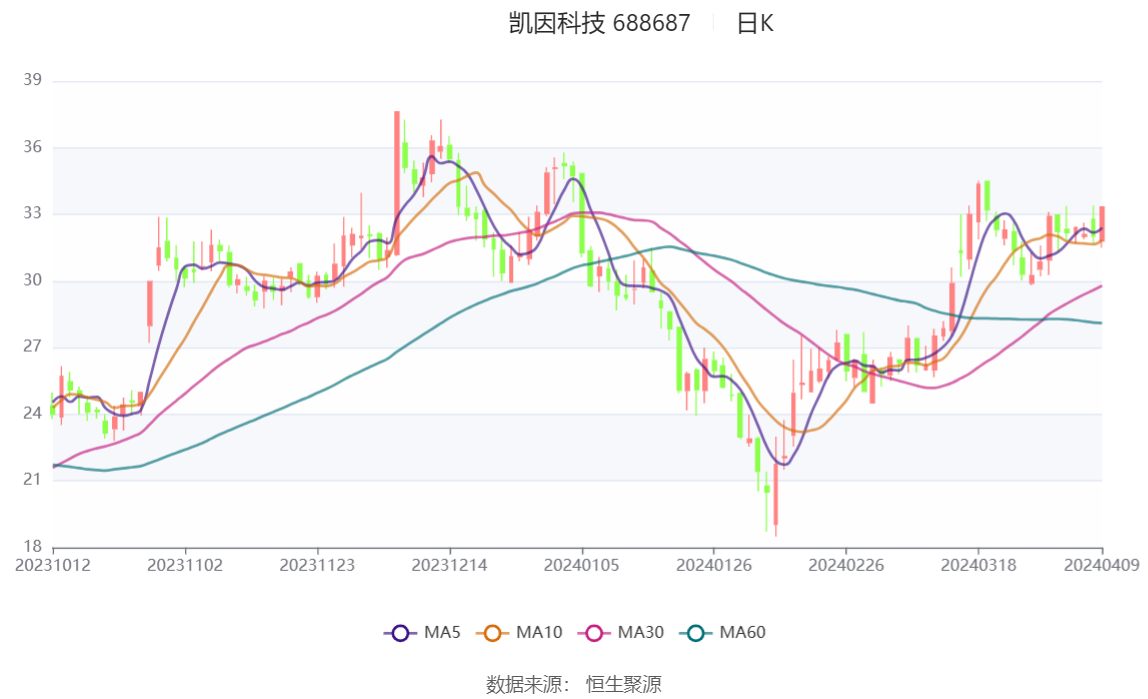Click the y-axis value 18
The height and width of the screenshot is (699, 1148).
(32, 547)
